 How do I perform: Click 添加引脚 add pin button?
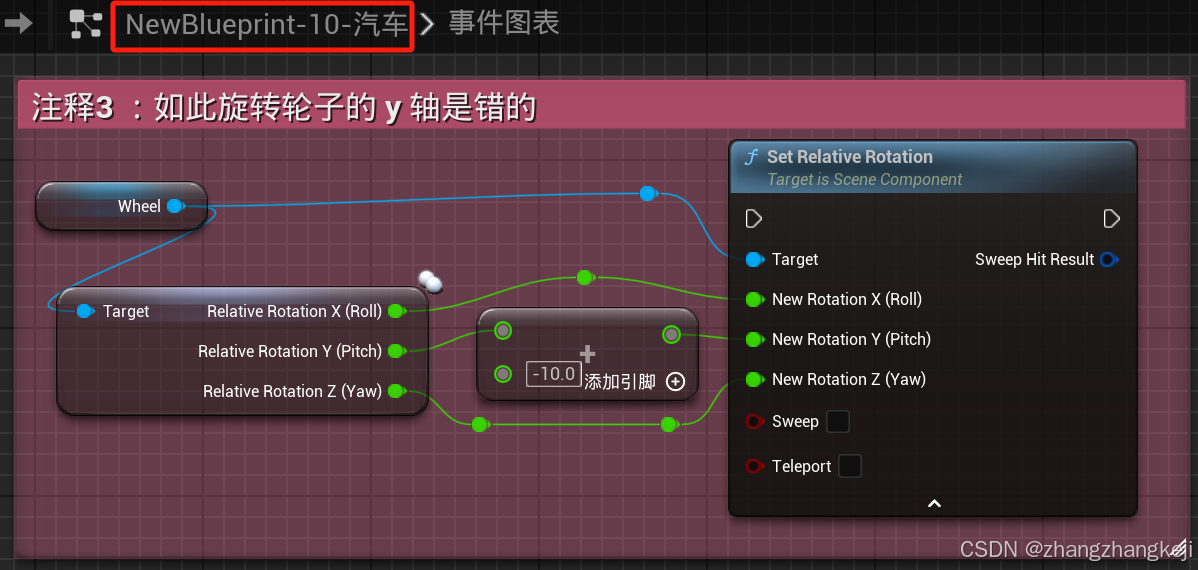coord(634,381)
